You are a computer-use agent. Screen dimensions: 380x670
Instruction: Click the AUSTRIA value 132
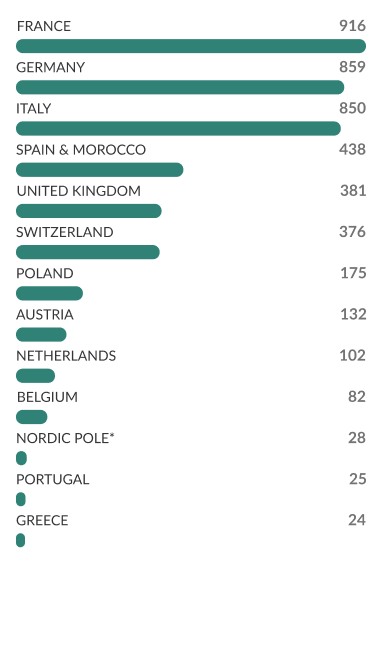(353, 314)
